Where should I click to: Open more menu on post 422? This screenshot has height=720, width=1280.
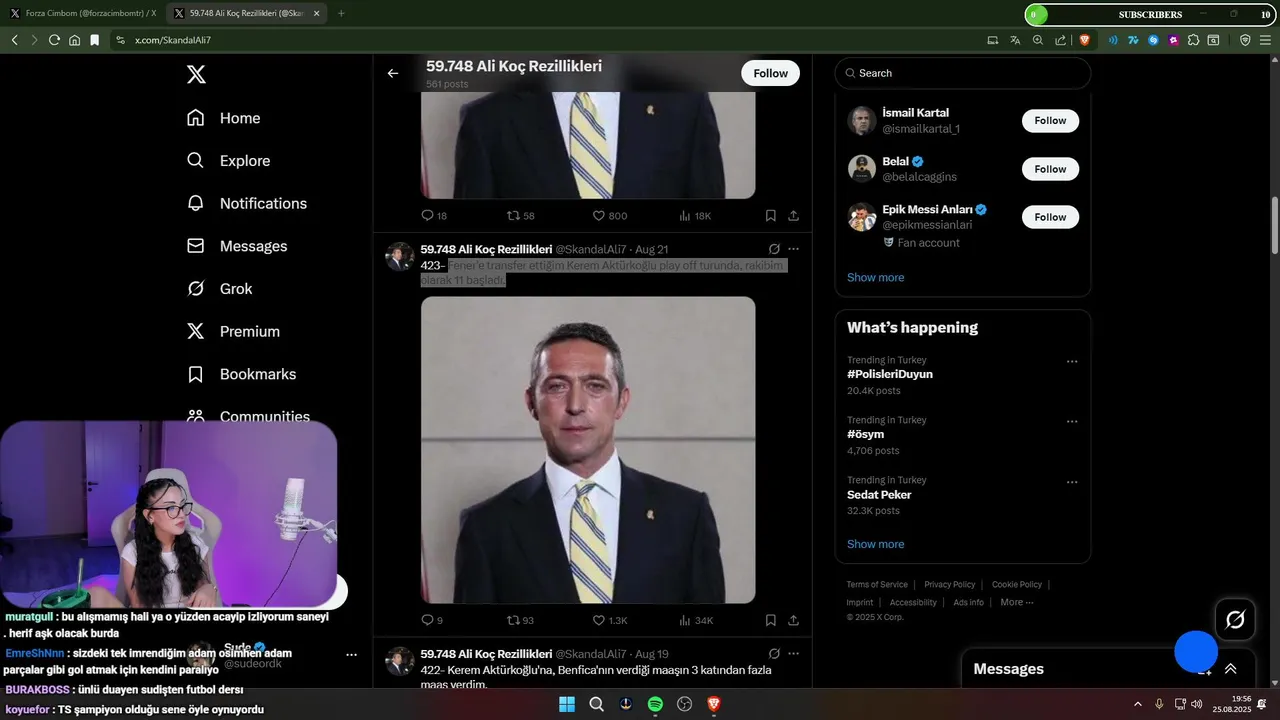(794, 654)
